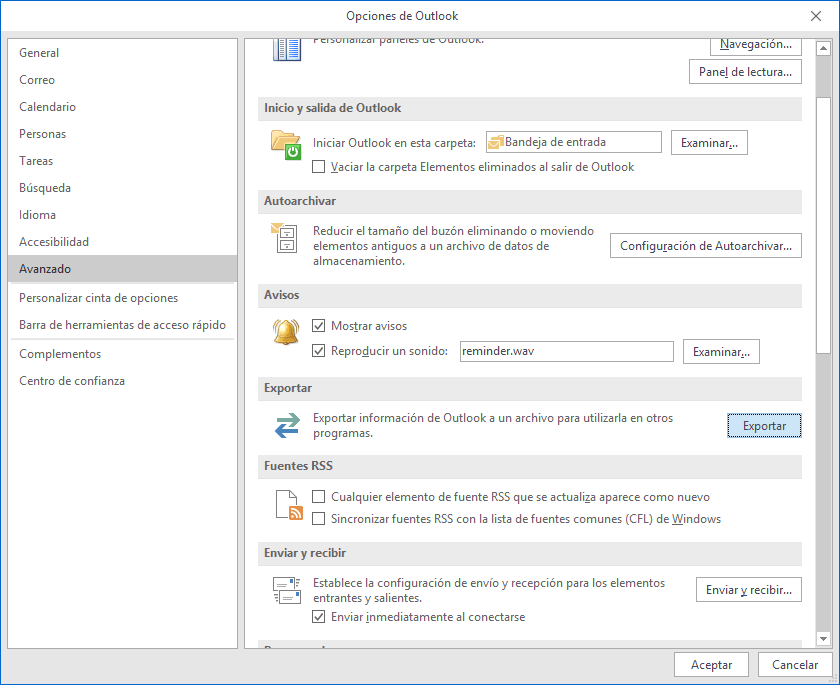Screen dimensions: 840x685
Task: Open the Accesibilidad options category
Action: [123, 242]
